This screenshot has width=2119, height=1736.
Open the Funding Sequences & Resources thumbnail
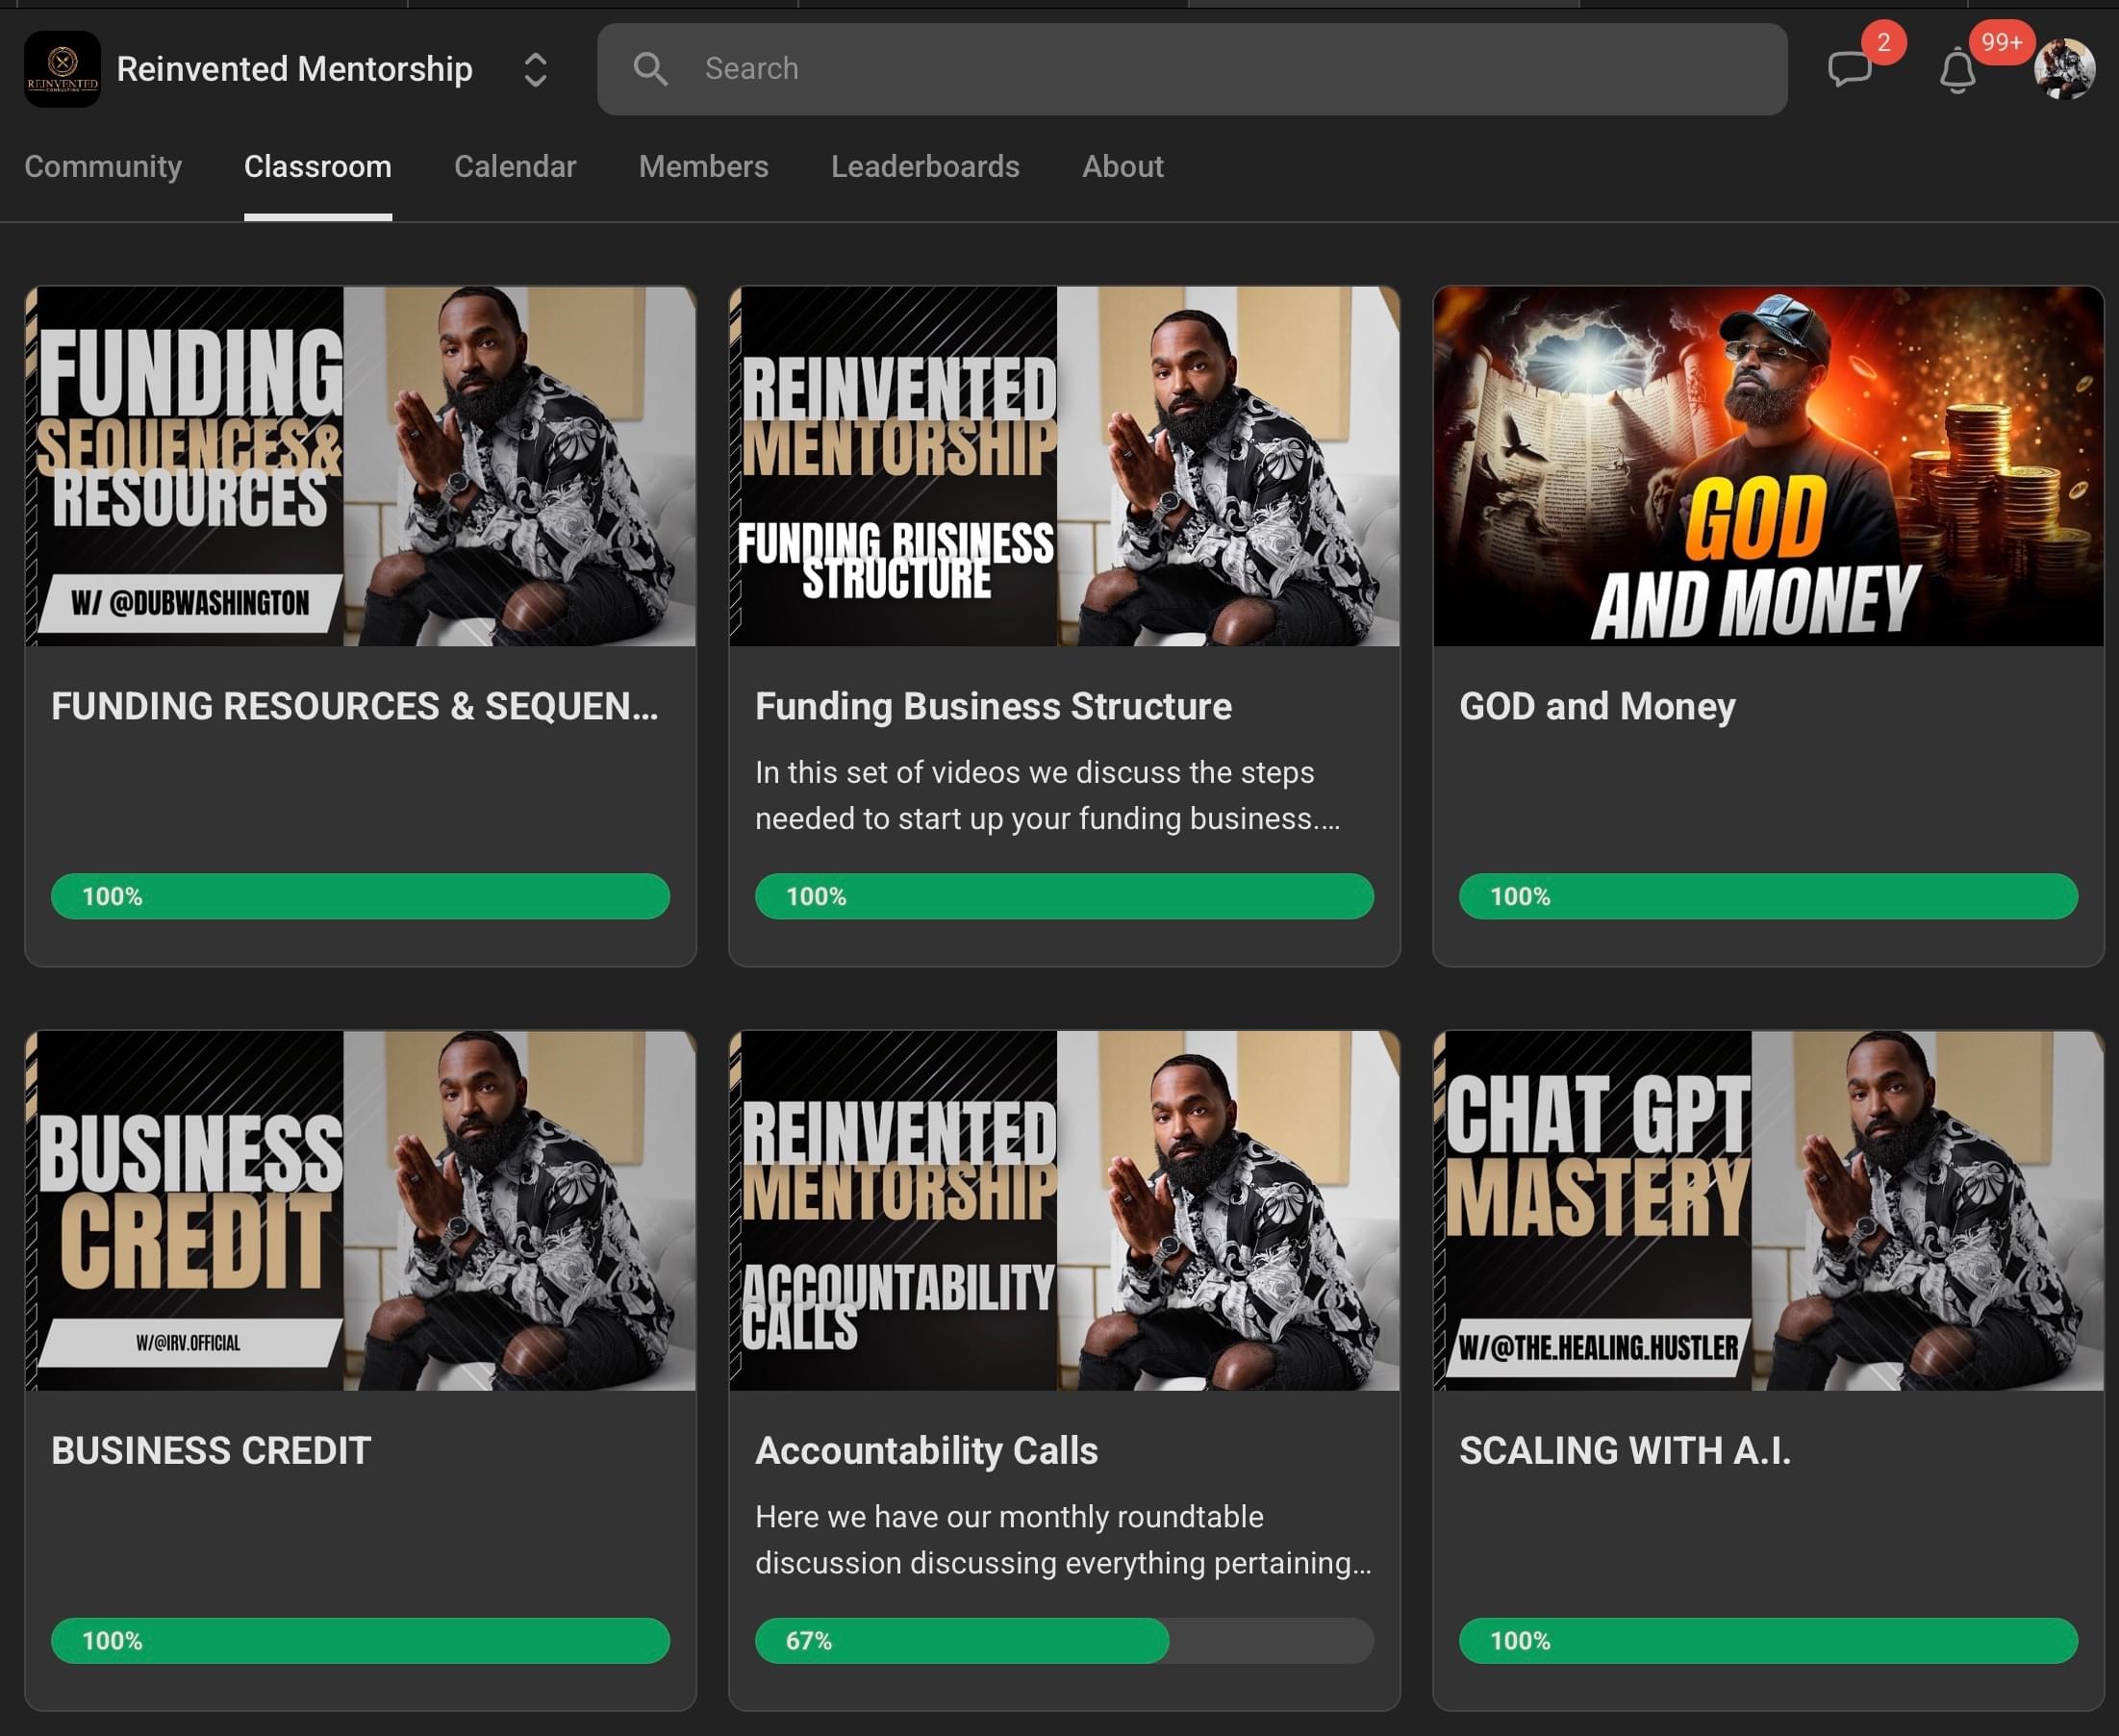[x=360, y=466]
